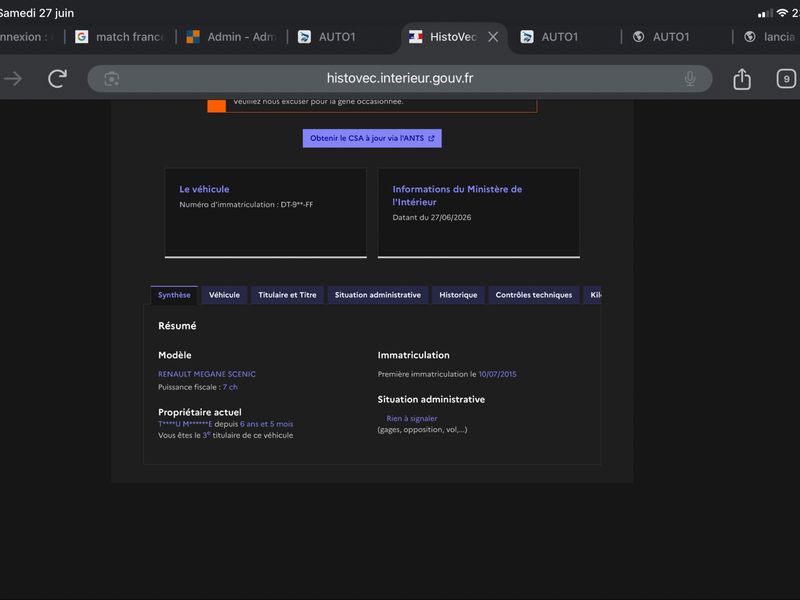Tap the forward navigation arrow

pyautogui.click(x=13, y=79)
